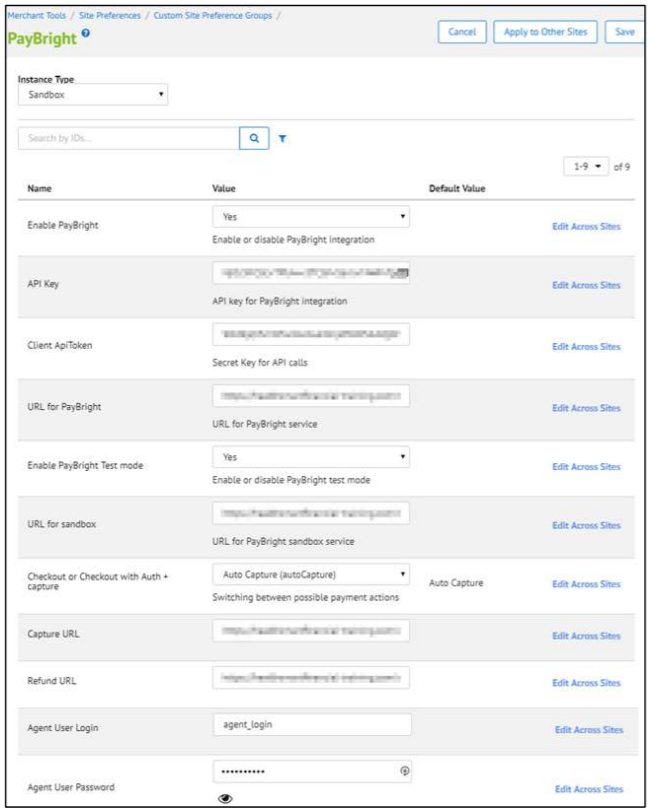Focus the Agent User Password field
The image size is (654, 811).
click(x=313, y=771)
